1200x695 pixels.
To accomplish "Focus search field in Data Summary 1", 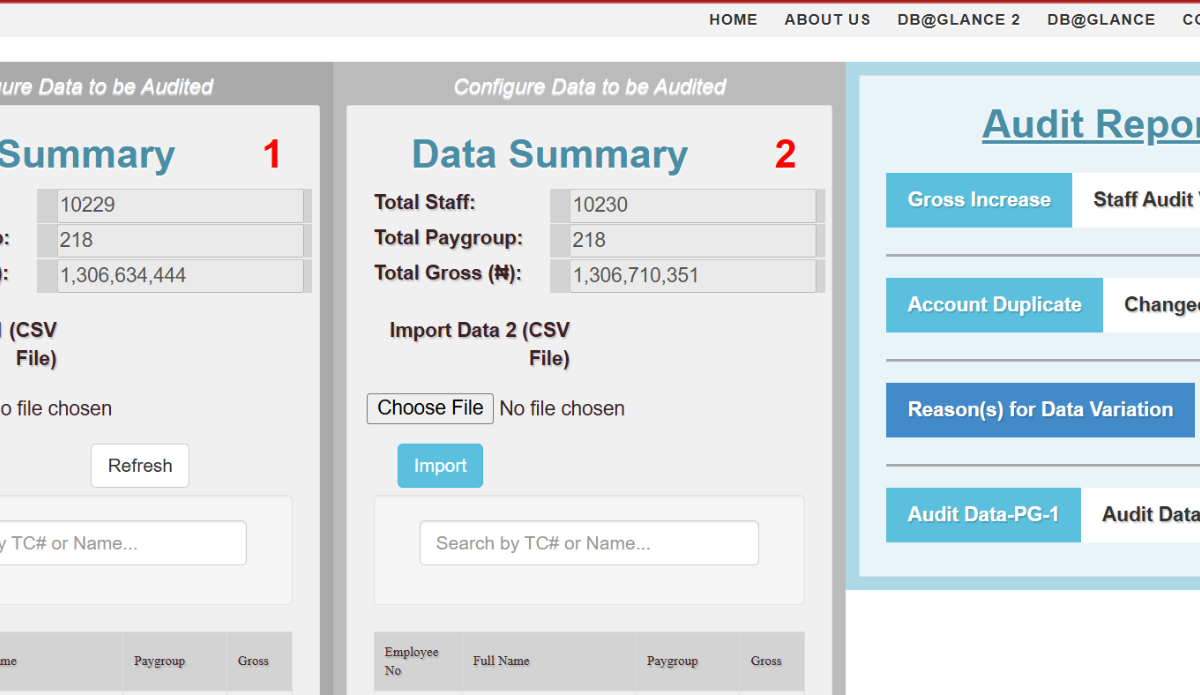I will click(x=120, y=543).
